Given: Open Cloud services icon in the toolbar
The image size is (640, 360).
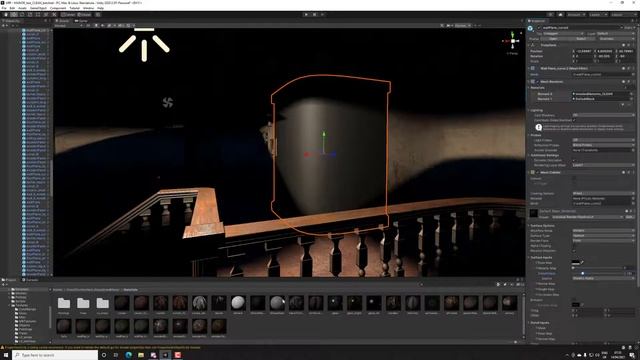Looking at the screenshot, I should pyautogui.click(x=560, y=15).
